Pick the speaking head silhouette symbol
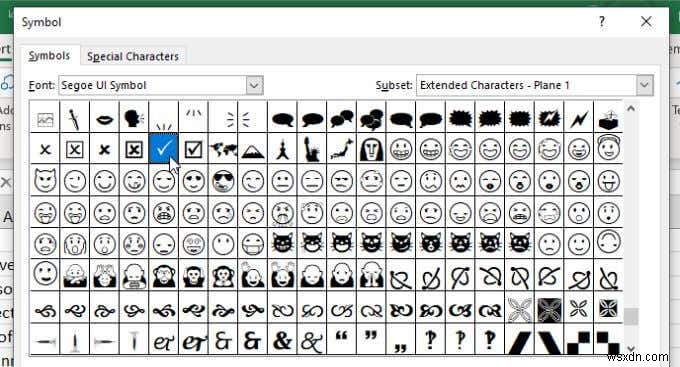680x367 pixels. (x=134, y=118)
